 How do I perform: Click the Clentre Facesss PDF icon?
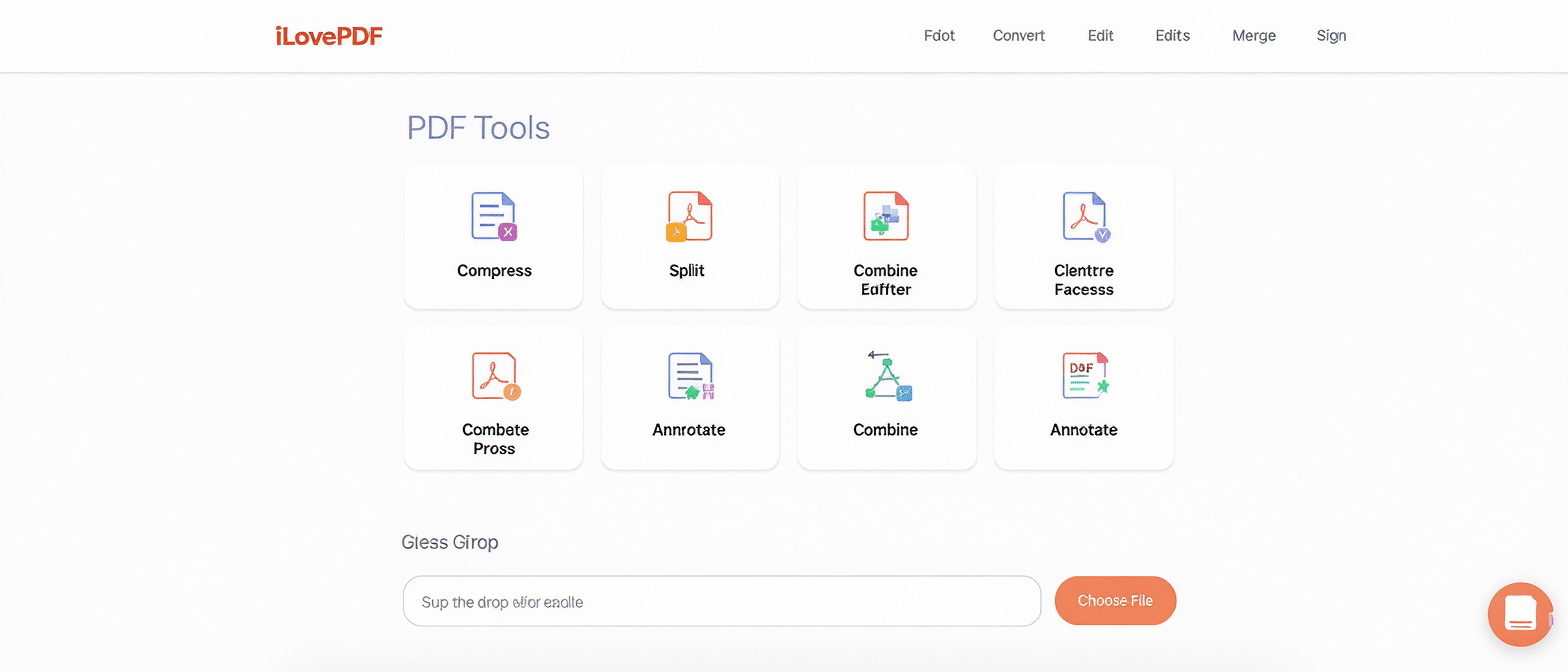1085,217
